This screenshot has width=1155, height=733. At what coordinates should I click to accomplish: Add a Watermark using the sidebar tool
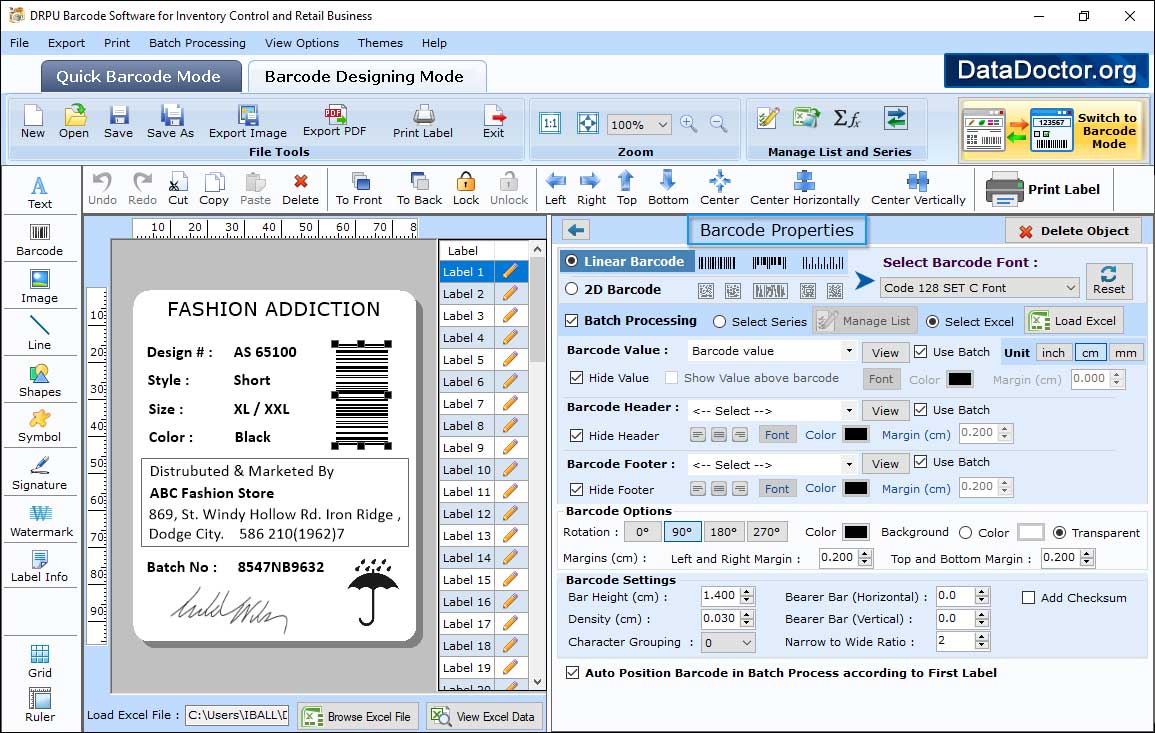[41, 520]
